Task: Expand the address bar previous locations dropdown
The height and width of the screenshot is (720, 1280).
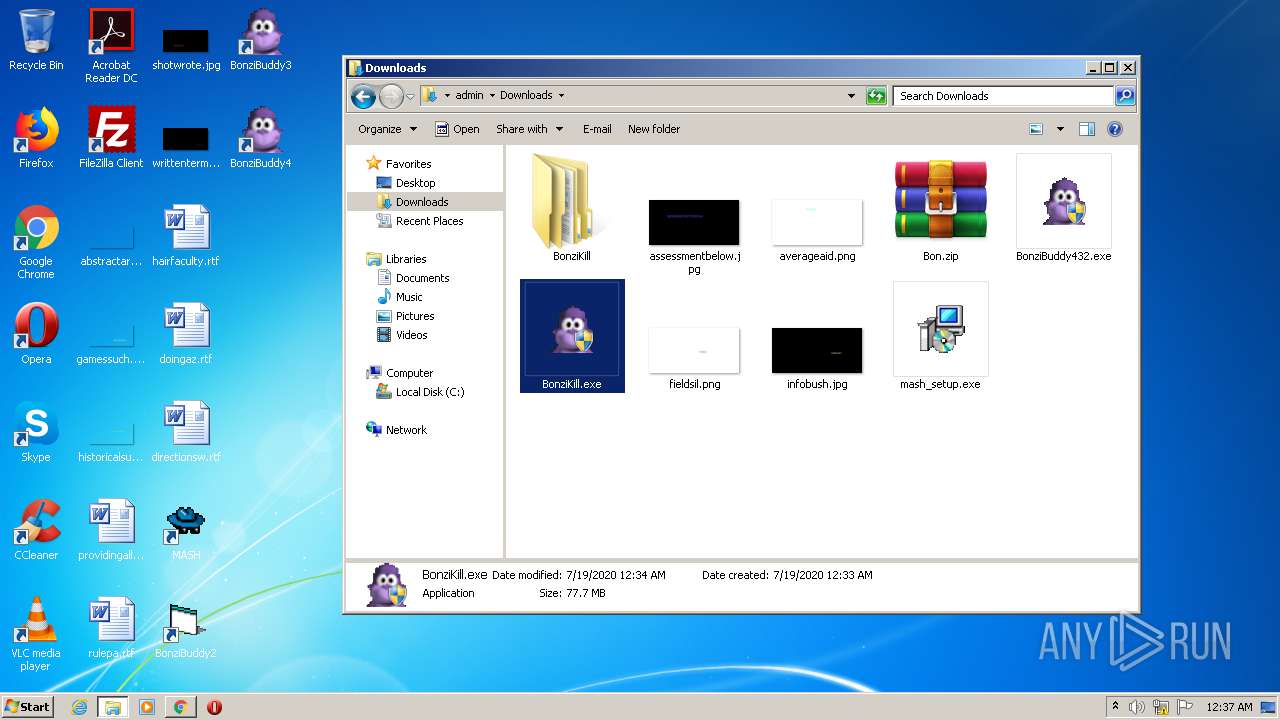Action: [851, 96]
